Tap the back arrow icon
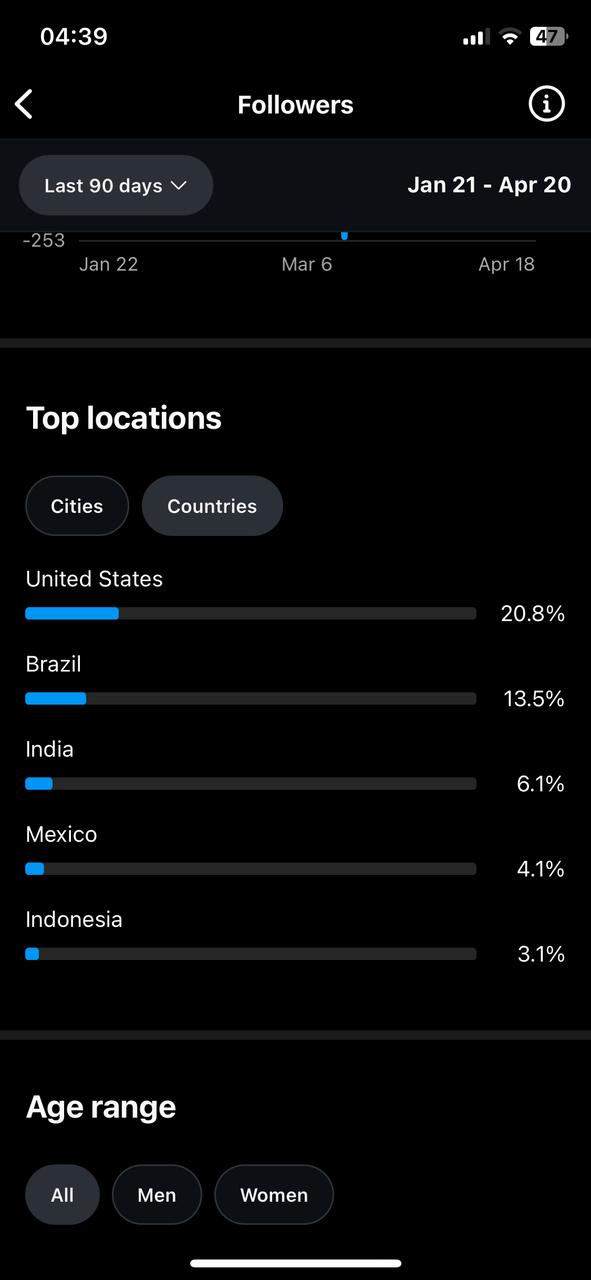591x1280 pixels. [x=24, y=104]
